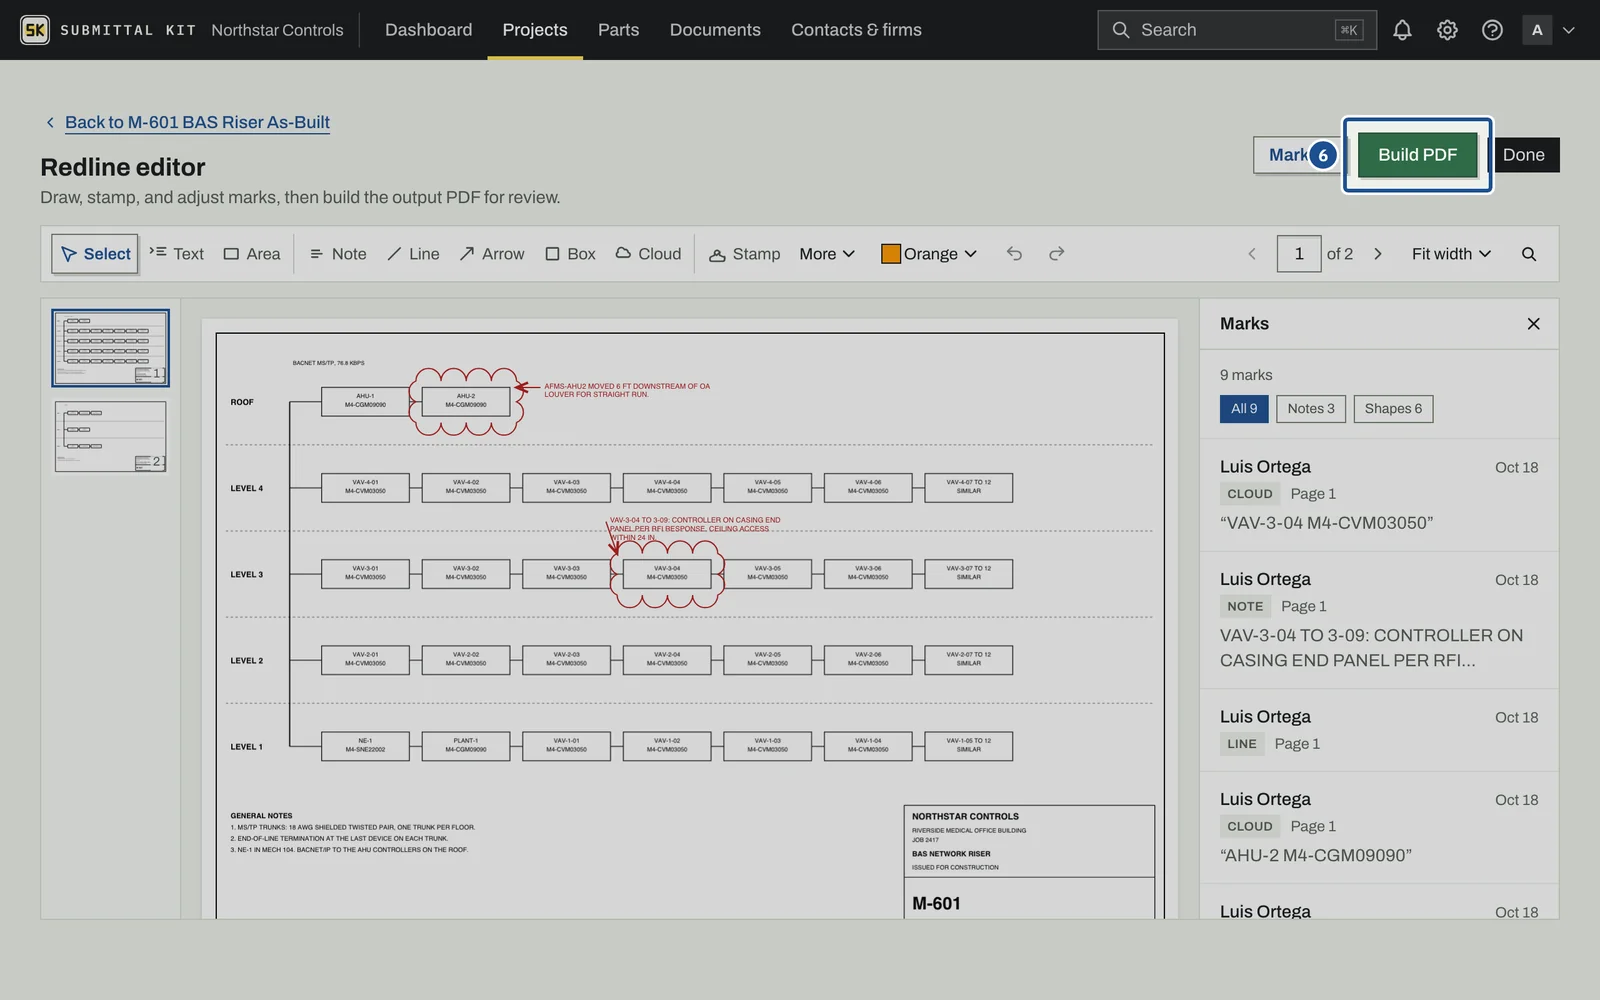The width and height of the screenshot is (1600, 1000).
Task: Open Contacts & firms tab
Action: click(x=856, y=30)
